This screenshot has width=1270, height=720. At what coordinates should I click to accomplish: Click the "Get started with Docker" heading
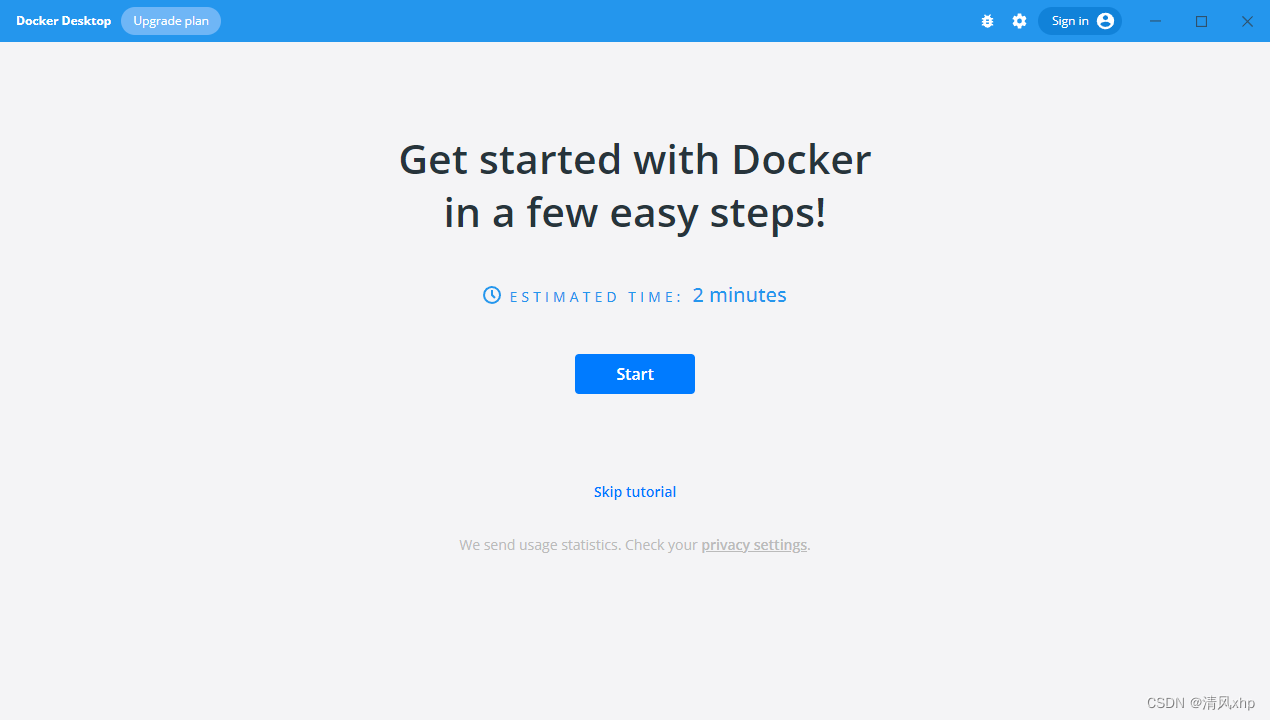[x=635, y=159]
